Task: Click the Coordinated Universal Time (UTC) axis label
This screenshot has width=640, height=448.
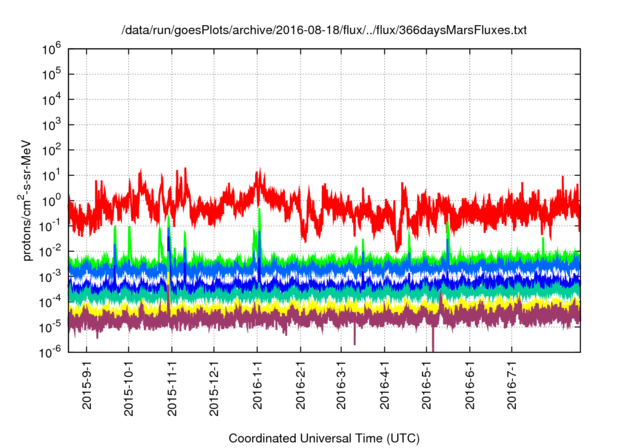Action: (323, 438)
